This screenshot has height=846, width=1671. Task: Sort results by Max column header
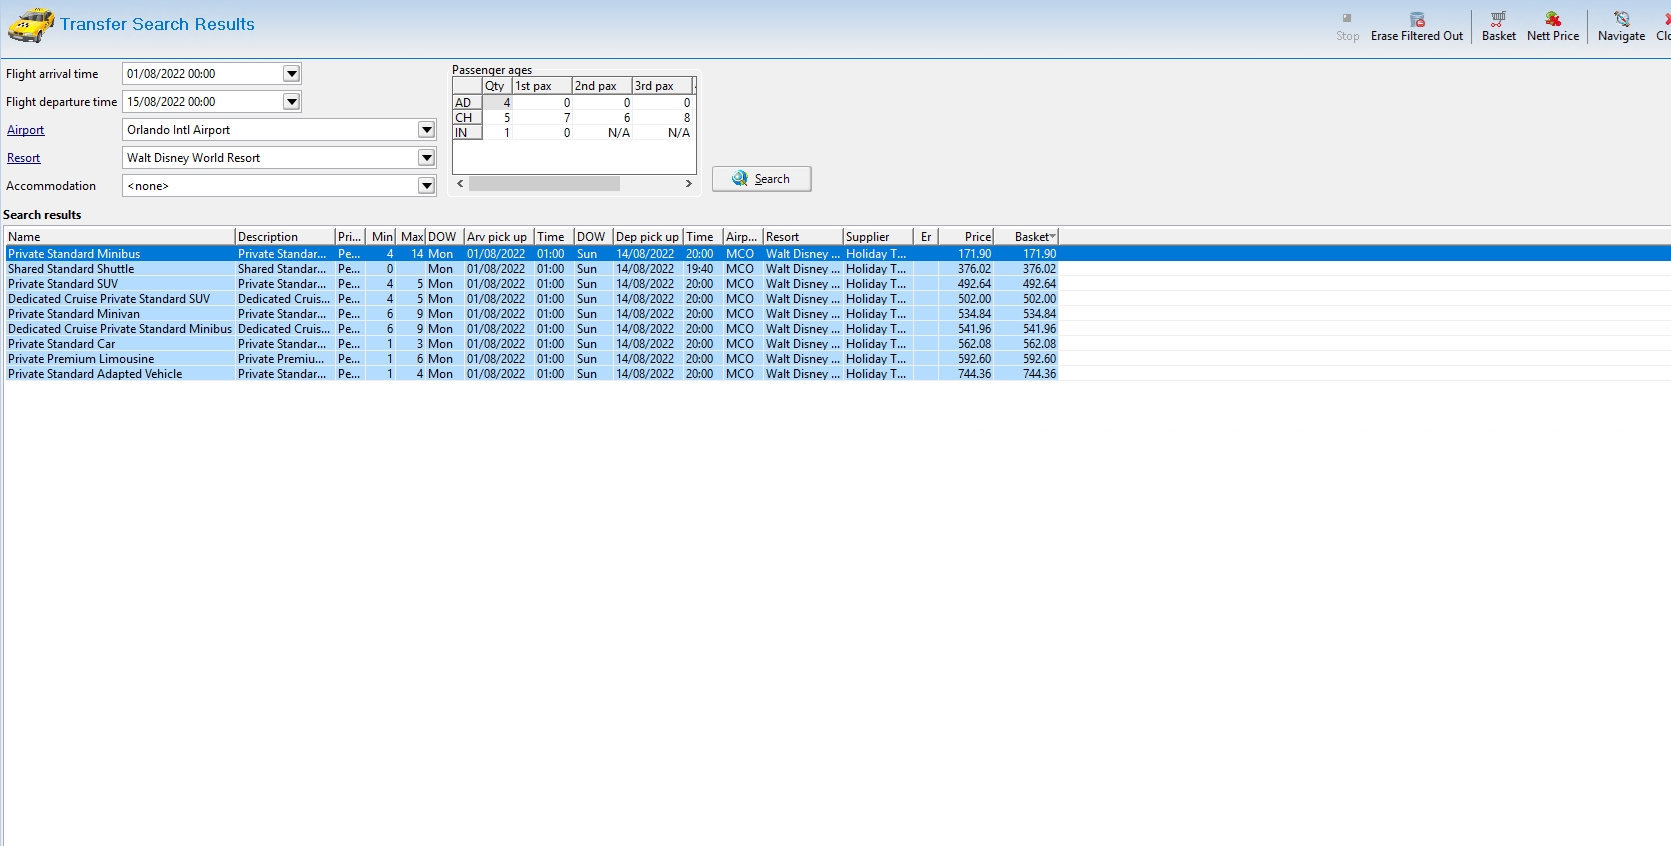point(412,237)
